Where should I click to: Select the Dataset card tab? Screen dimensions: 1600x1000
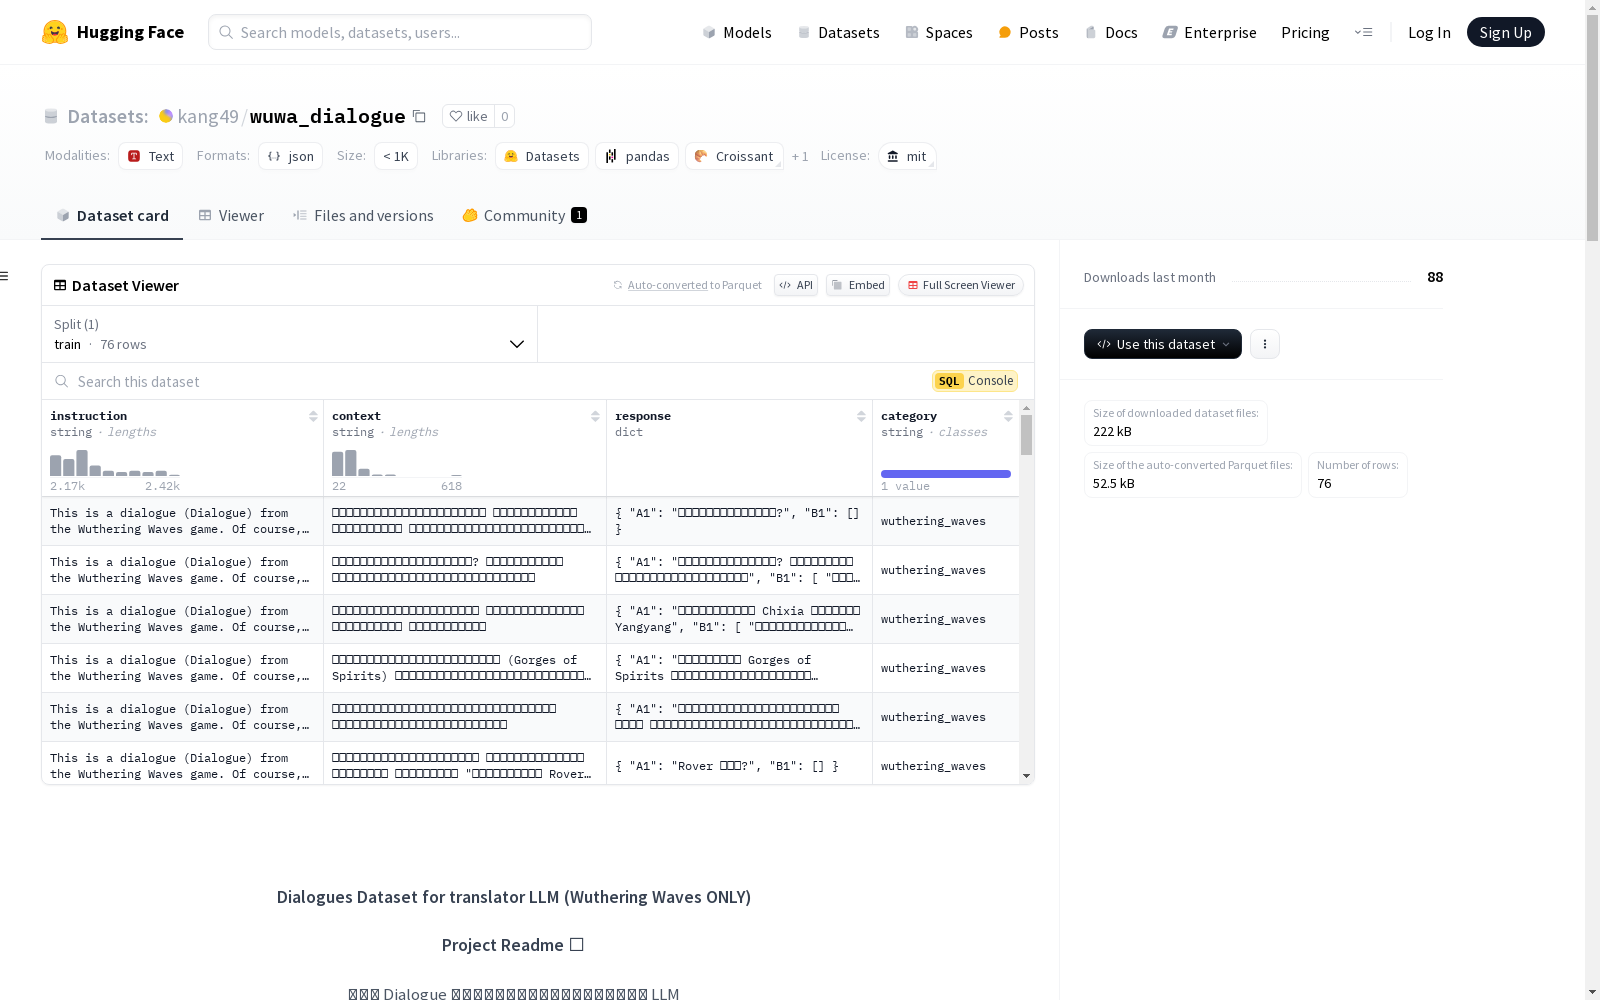(x=112, y=215)
